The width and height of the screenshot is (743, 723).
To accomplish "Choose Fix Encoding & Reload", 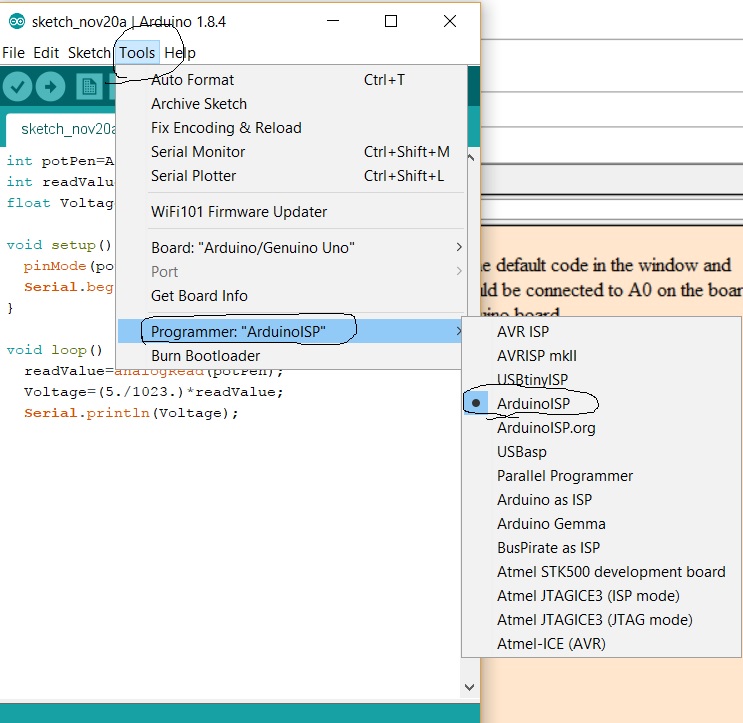I will (x=289, y=128).
